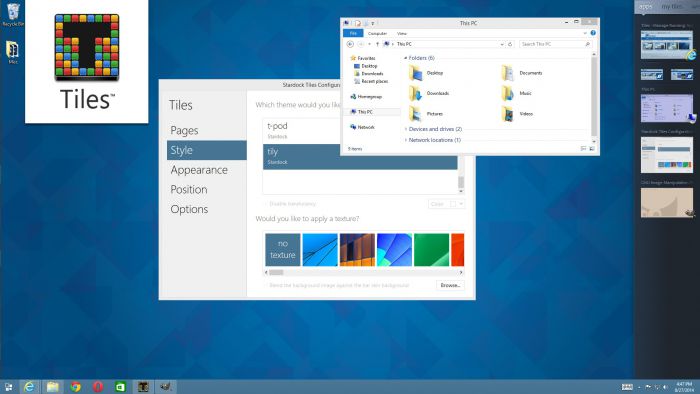Open Stardock Tiles Configuration thumbnail in sidebar

(667, 155)
